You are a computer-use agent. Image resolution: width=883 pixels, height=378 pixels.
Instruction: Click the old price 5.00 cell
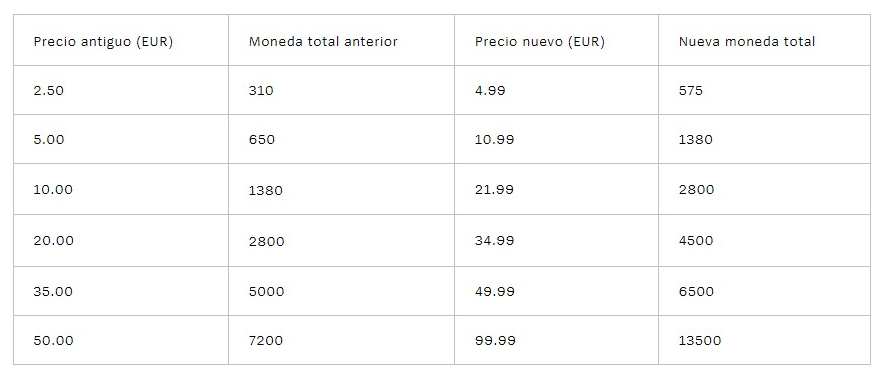[121, 139]
